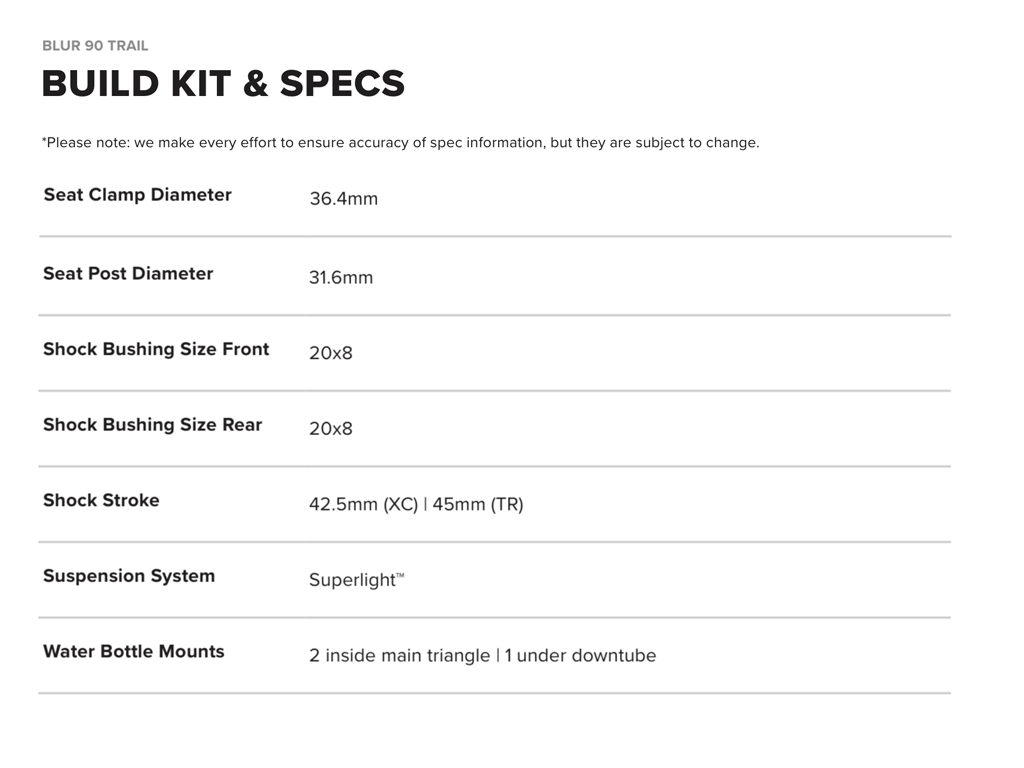Click the trademark symbol after Superlight

400,575
